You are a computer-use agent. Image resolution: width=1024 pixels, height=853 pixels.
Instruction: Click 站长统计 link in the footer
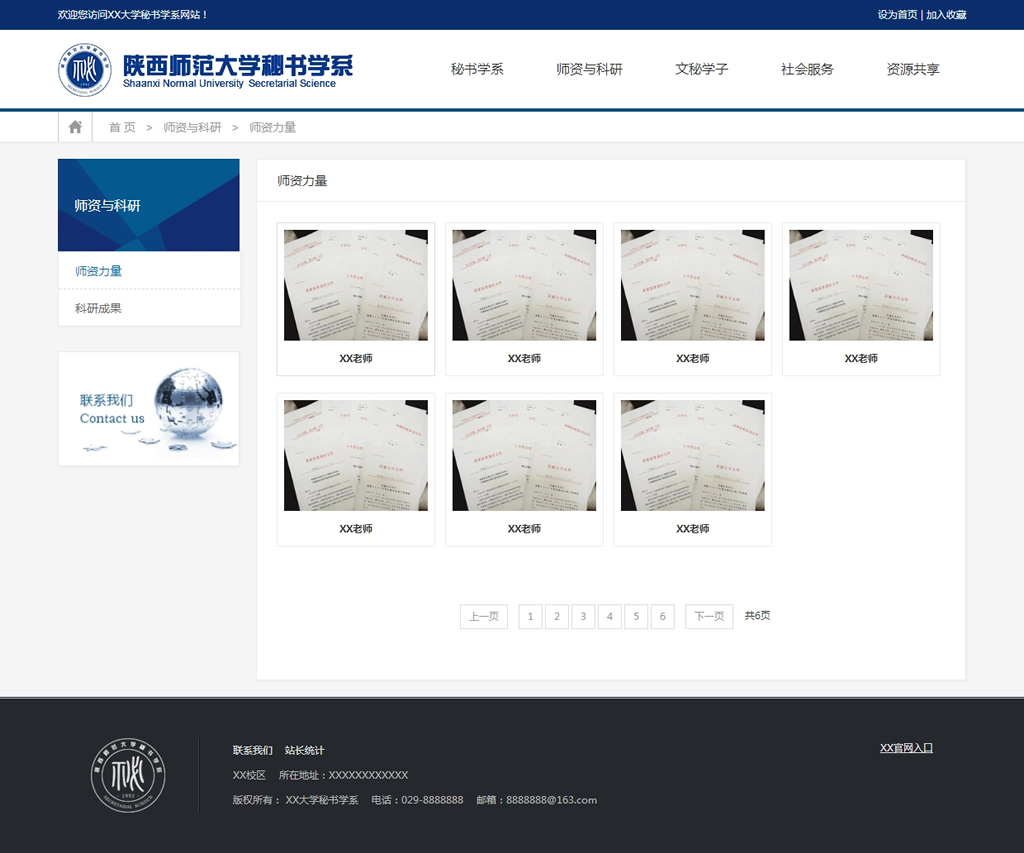click(305, 750)
